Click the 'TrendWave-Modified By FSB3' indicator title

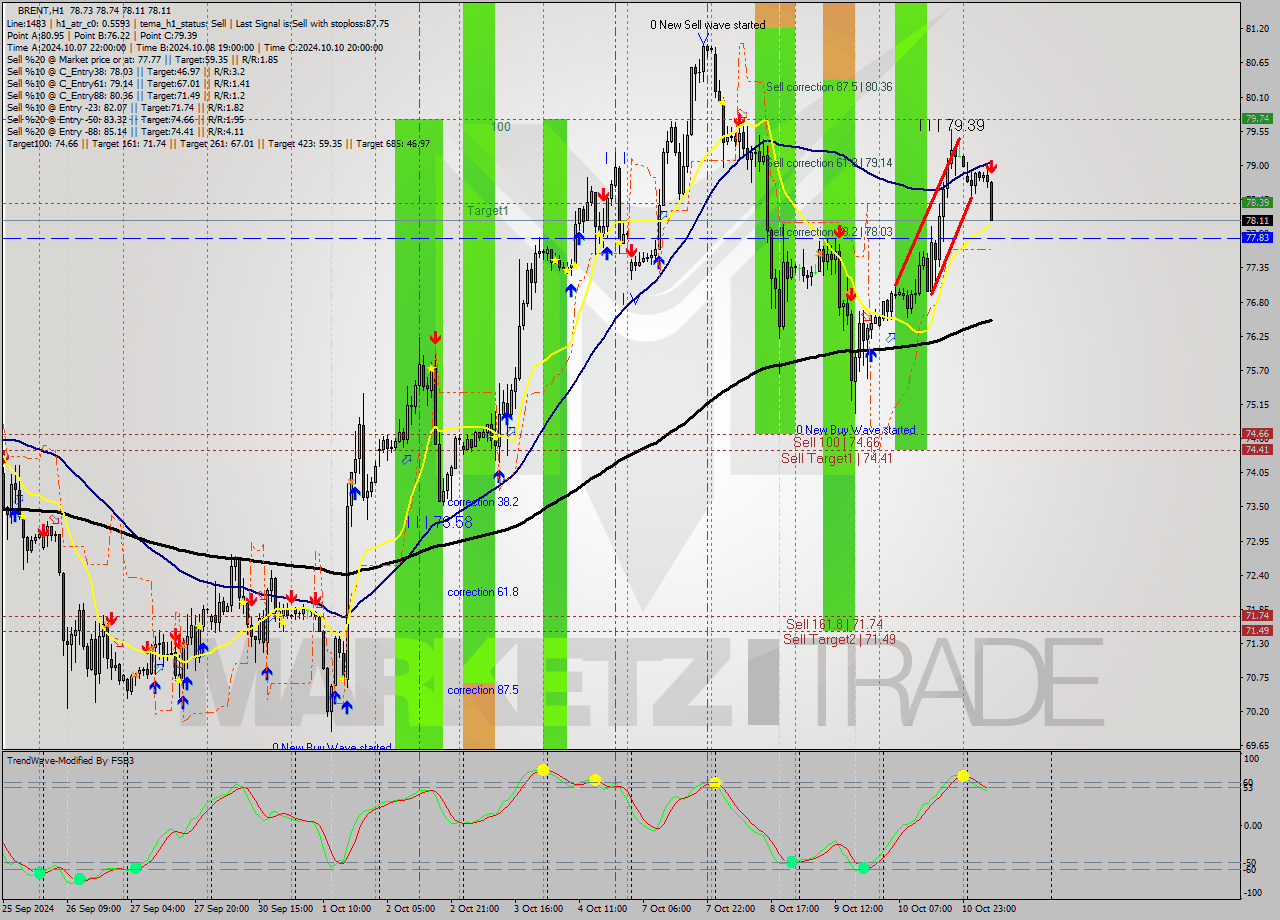pyautogui.click(x=70, y=761)
